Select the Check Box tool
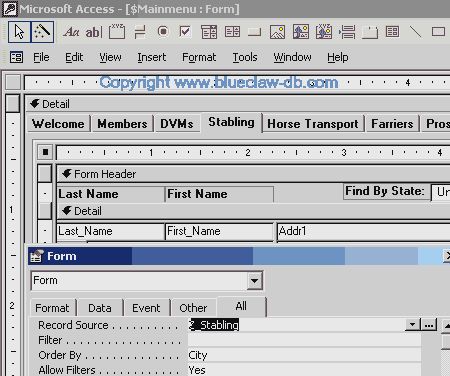This screenshot has height=376, width=450. pos(185,32)
